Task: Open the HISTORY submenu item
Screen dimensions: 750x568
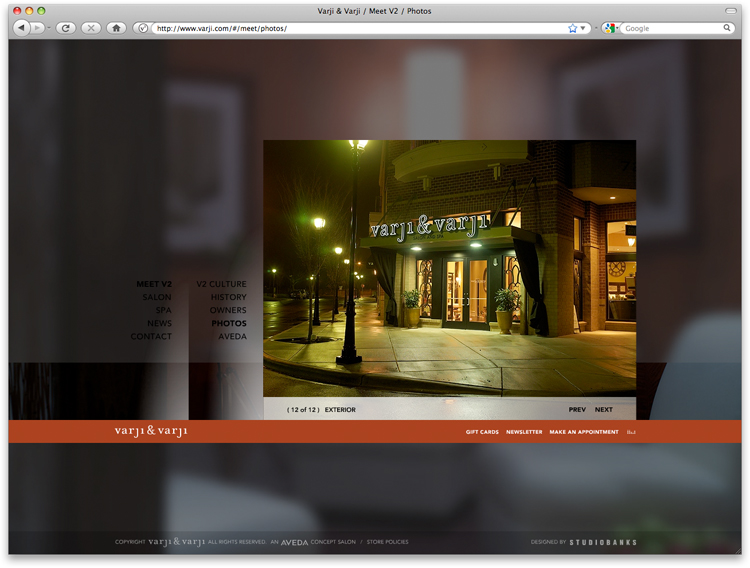Action: (229, 297)
